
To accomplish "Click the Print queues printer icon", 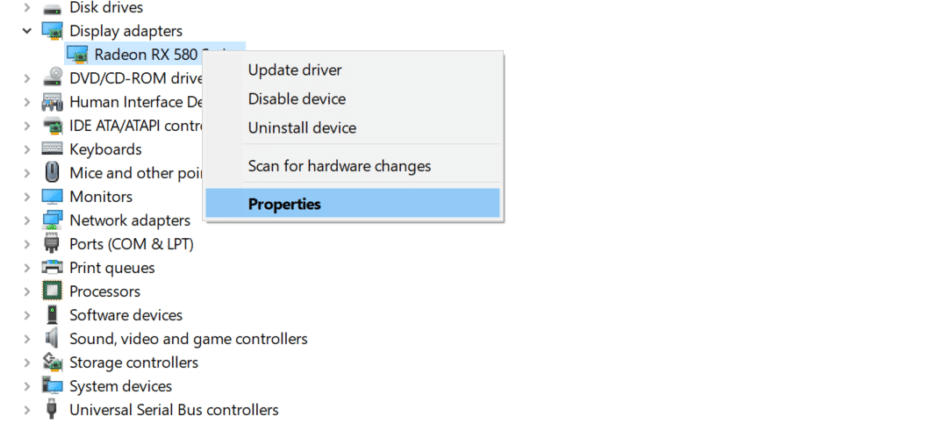I will click(x=52, y=268).
